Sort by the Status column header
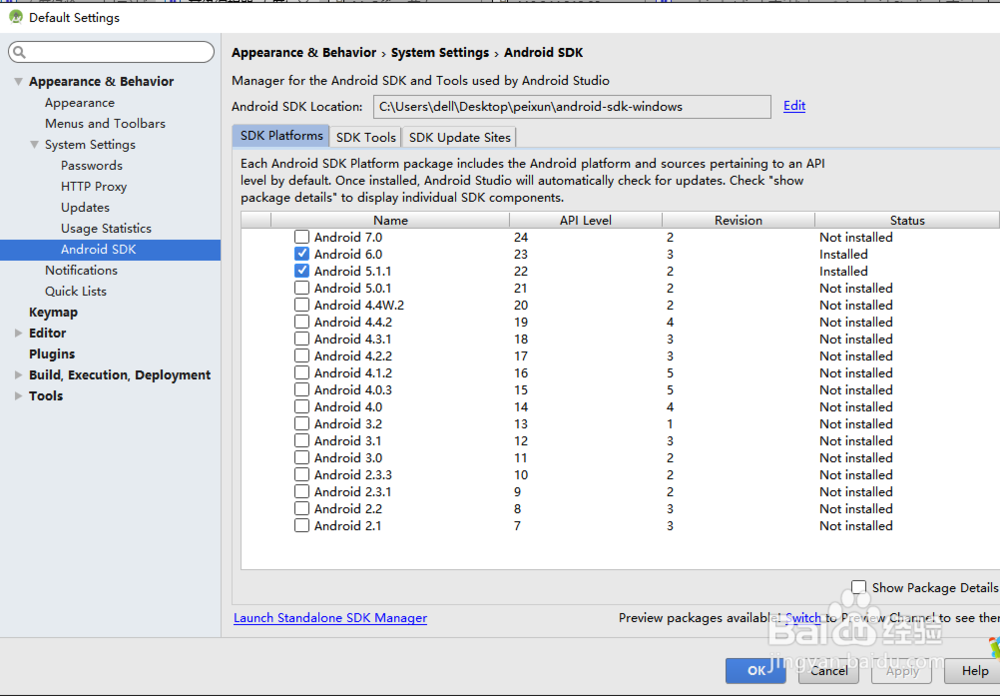This screenshot has height=696, width=1000. [907, 220]
